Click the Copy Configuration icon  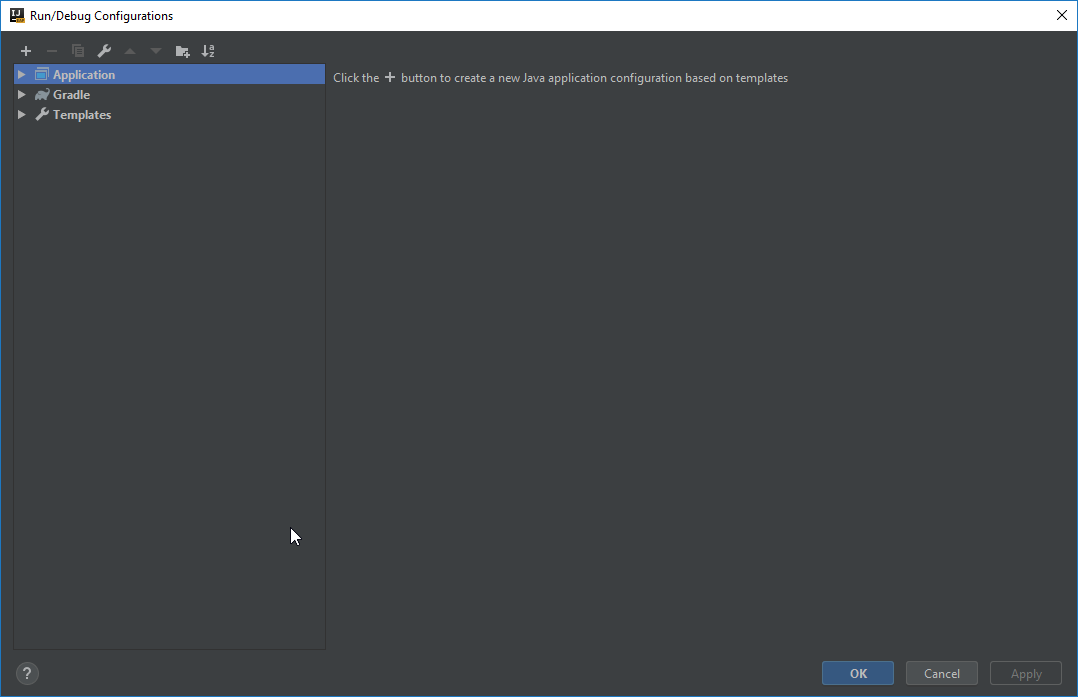[78, 51]
